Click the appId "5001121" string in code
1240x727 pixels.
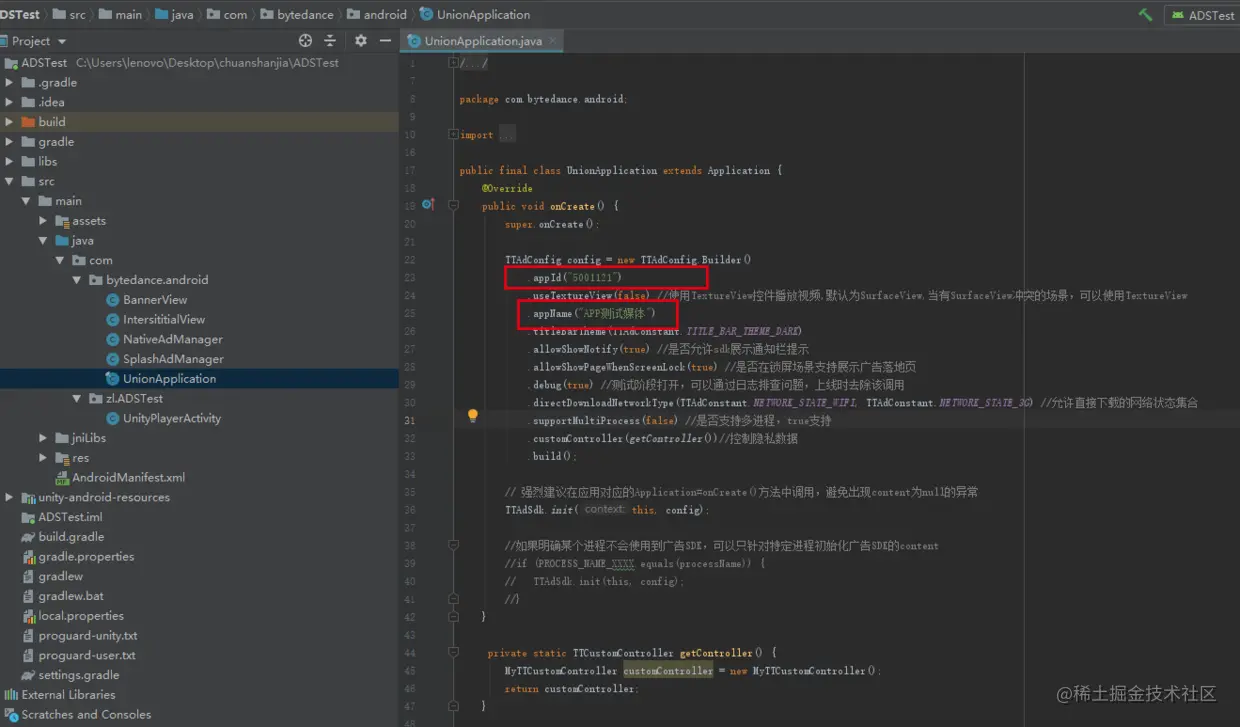[x=596, y=277]
